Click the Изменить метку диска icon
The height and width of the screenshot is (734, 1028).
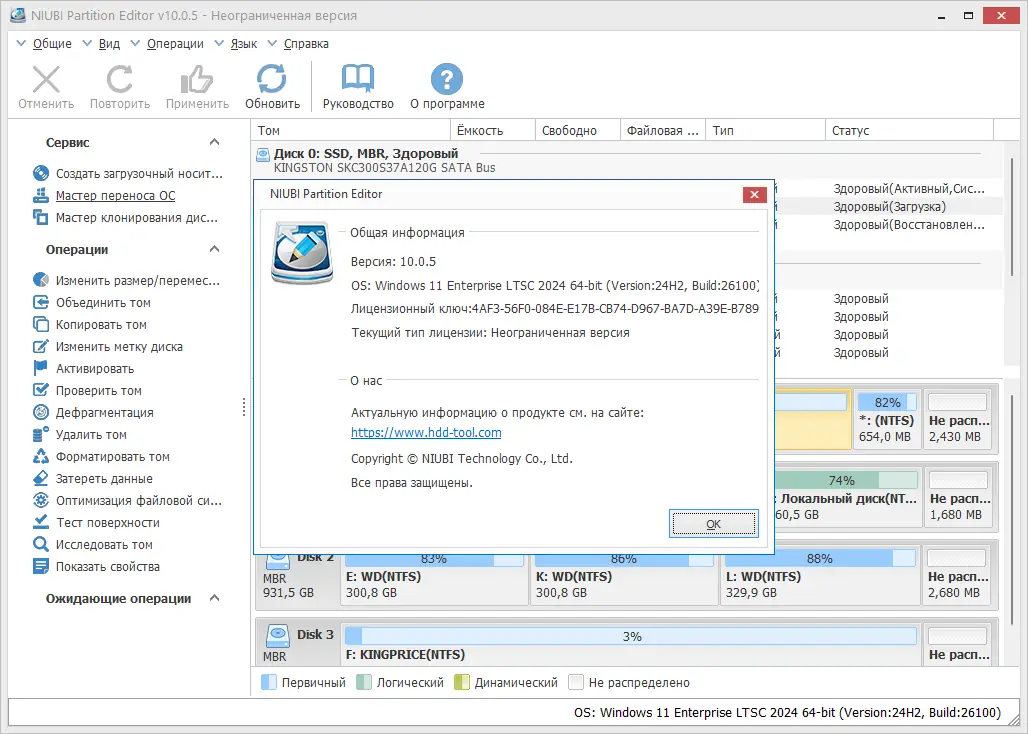click(41, 346)
